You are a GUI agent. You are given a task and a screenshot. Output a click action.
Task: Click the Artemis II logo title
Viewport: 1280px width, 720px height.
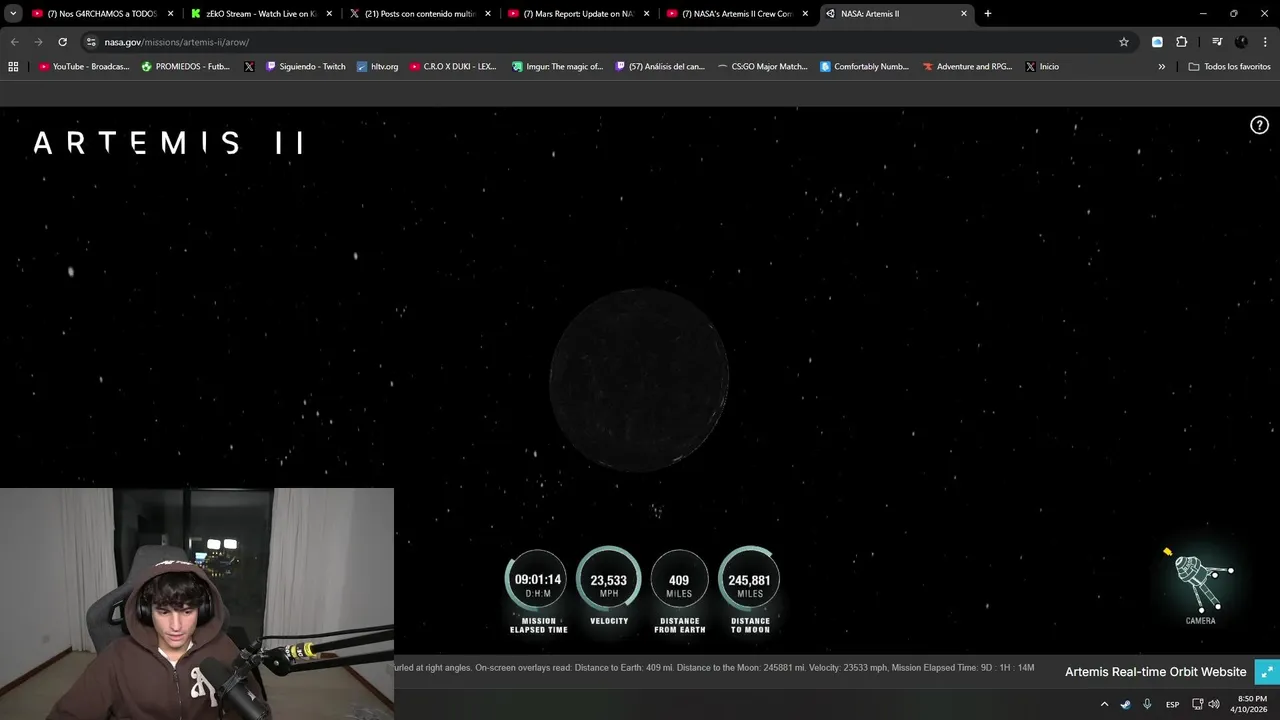pyautogui.click(x=168, y=143)
